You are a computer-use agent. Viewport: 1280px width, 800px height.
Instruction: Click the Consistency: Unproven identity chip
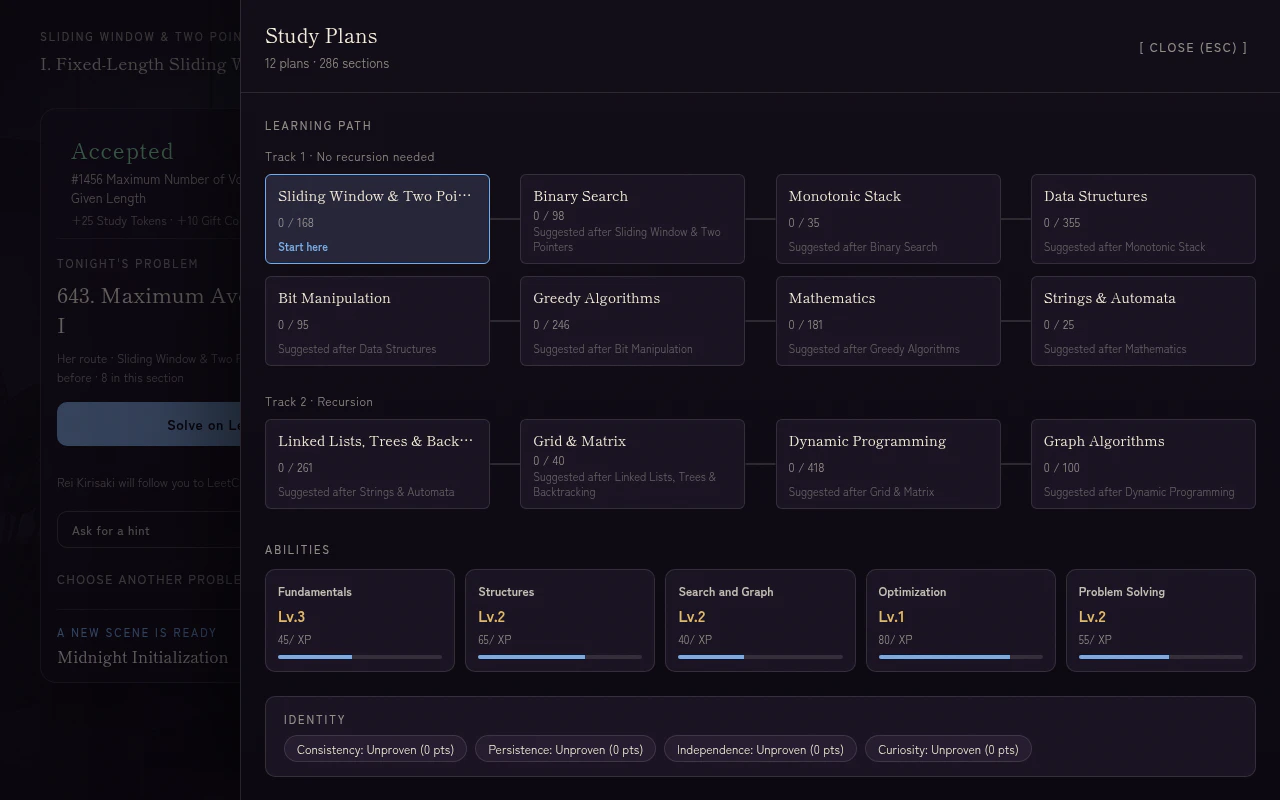point(375,749)
